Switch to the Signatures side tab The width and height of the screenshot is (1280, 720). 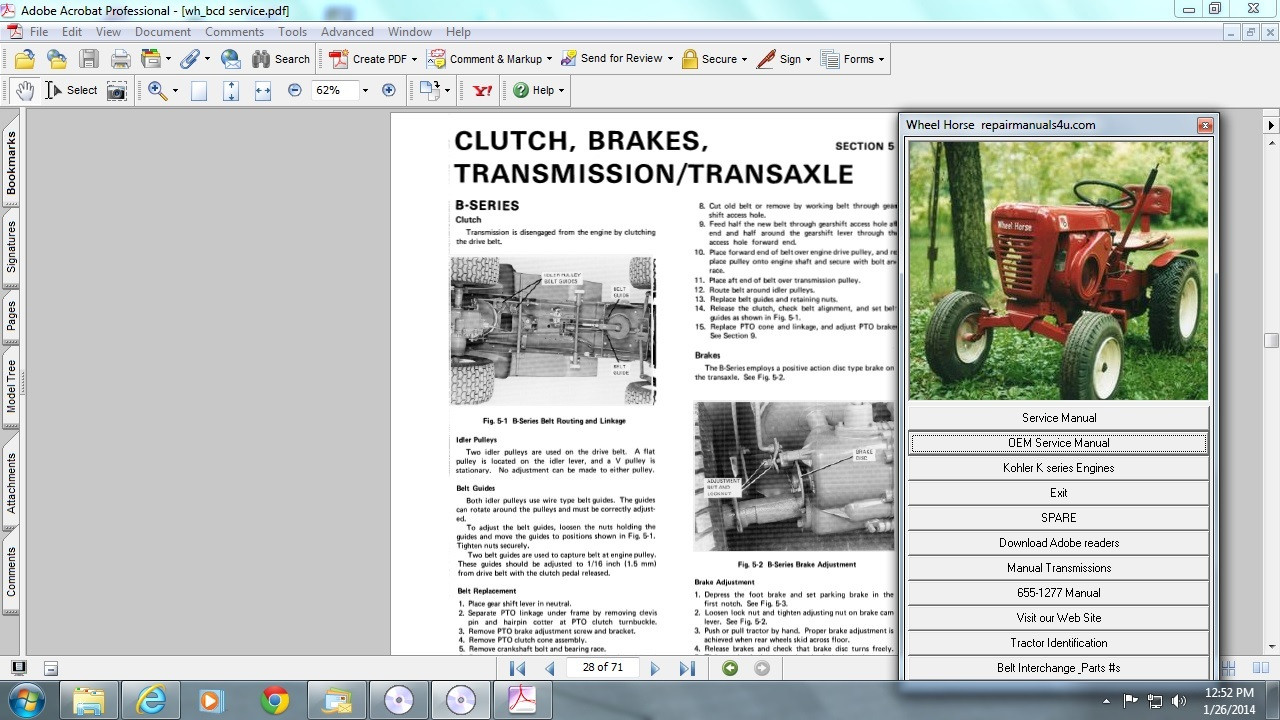click(x=11, y=247)
